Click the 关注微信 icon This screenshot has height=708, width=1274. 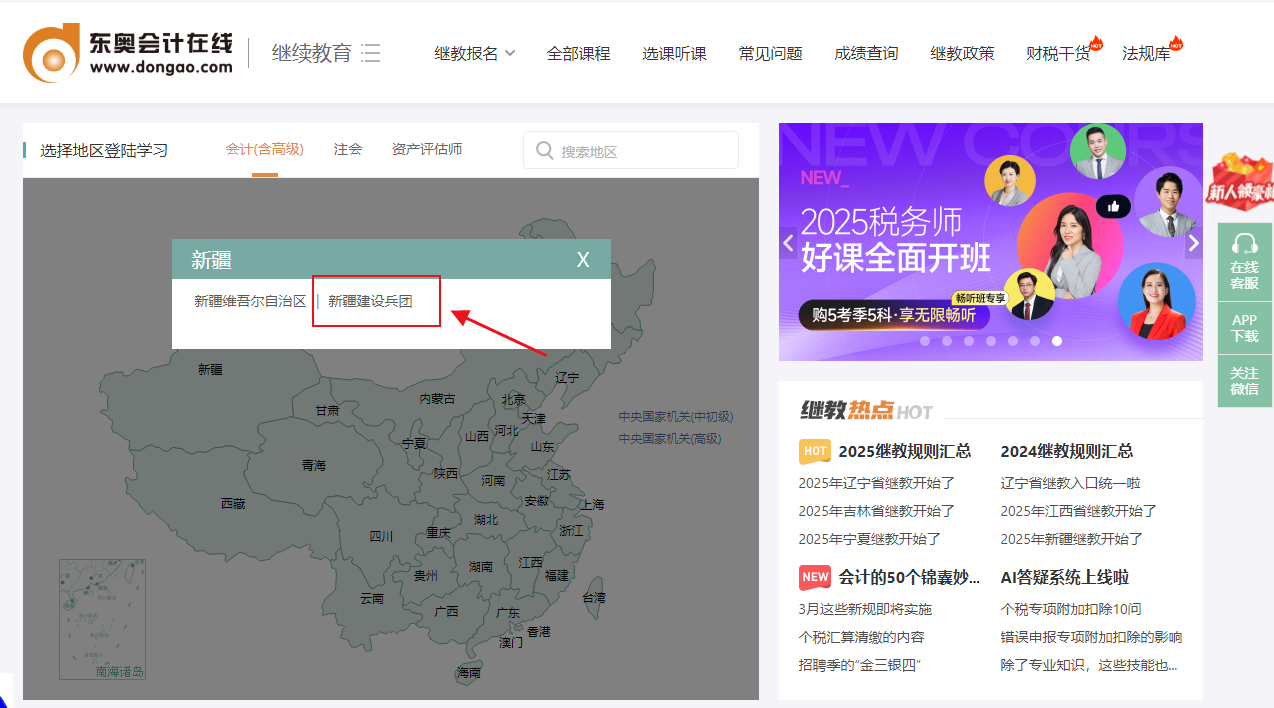click(x=1244, y=380)
